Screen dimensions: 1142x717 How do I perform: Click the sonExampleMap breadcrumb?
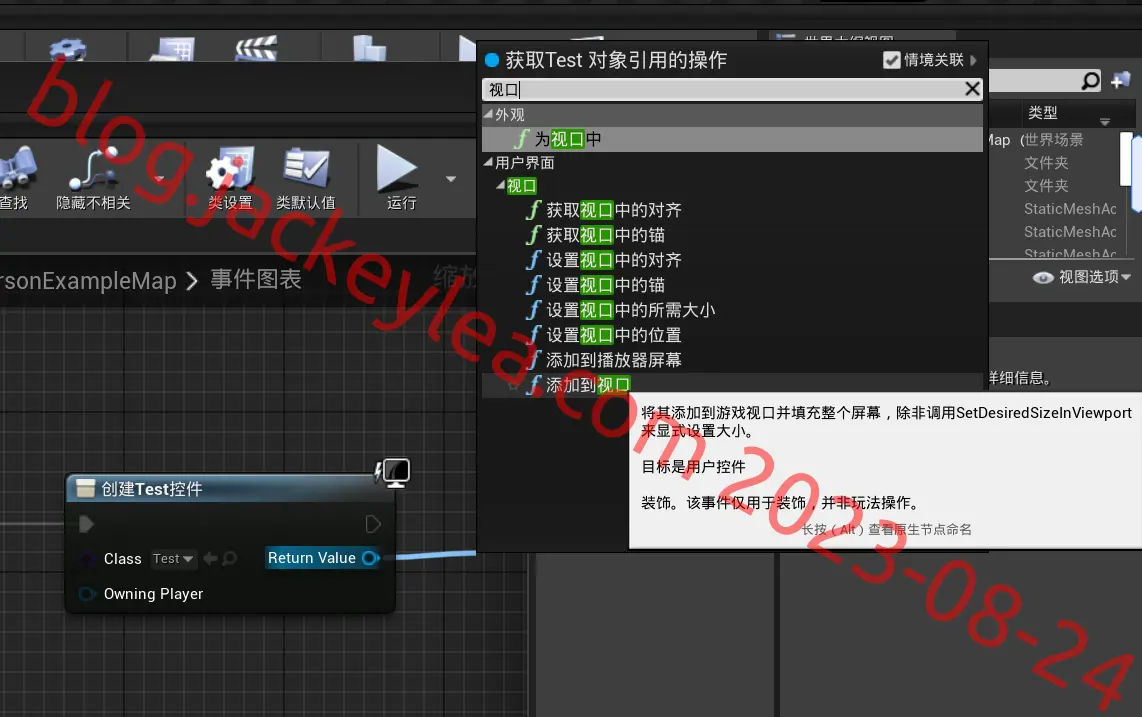pyautogui.click(x=88, y=281)
